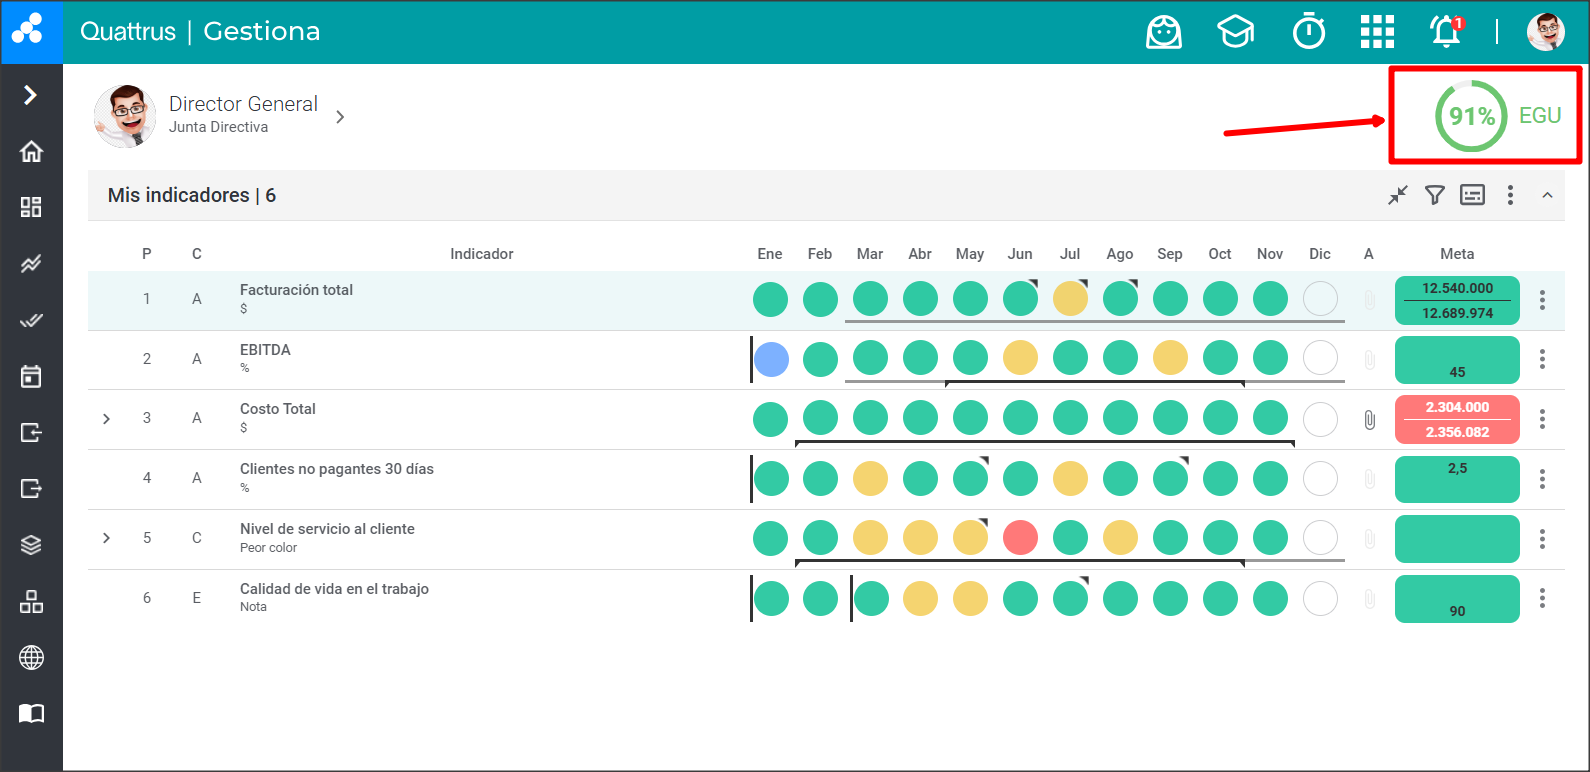Open attachment paperclip for Costo Total
This screenshot has height=772, width=1590.
point(1369,420)
